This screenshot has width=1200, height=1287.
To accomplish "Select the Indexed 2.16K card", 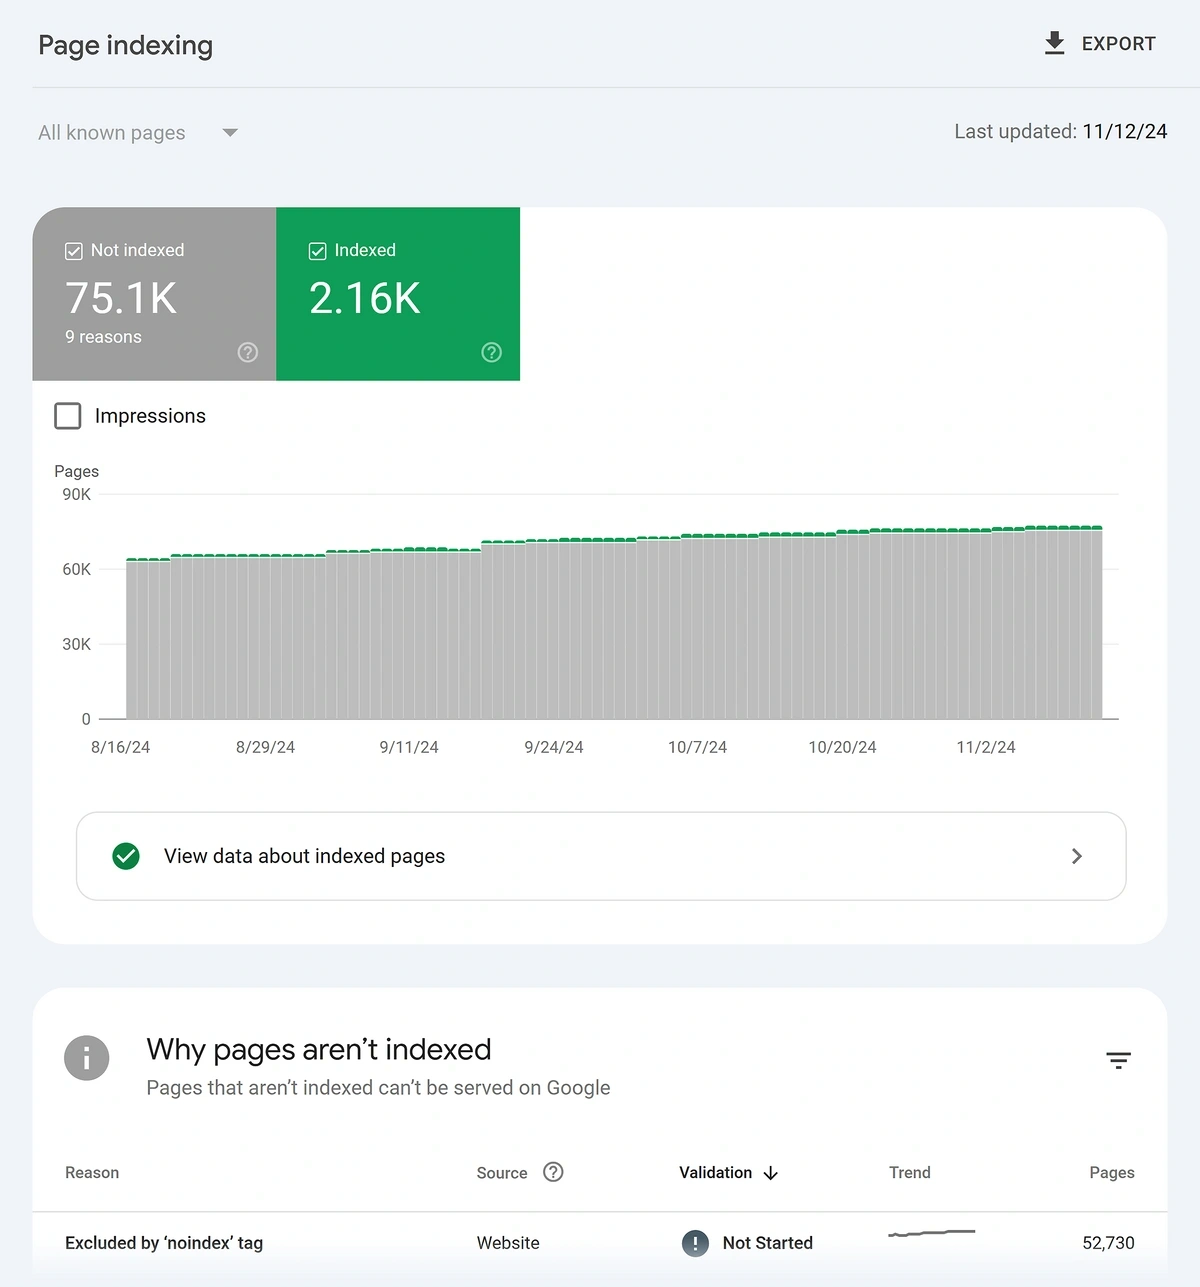I will [398, 294].
